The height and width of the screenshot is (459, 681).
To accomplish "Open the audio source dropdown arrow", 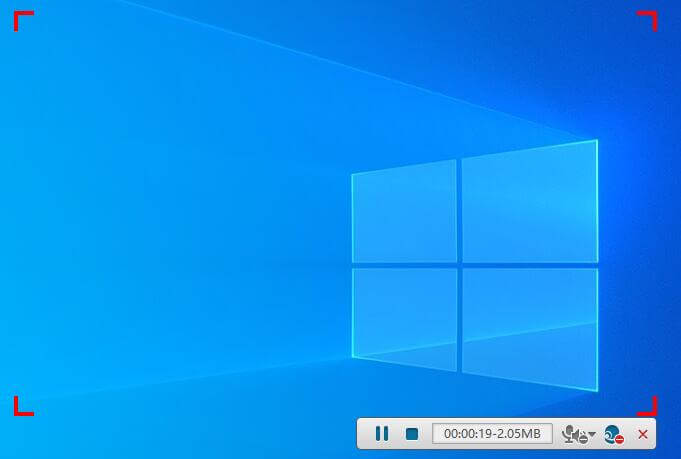I will point(592,434).
